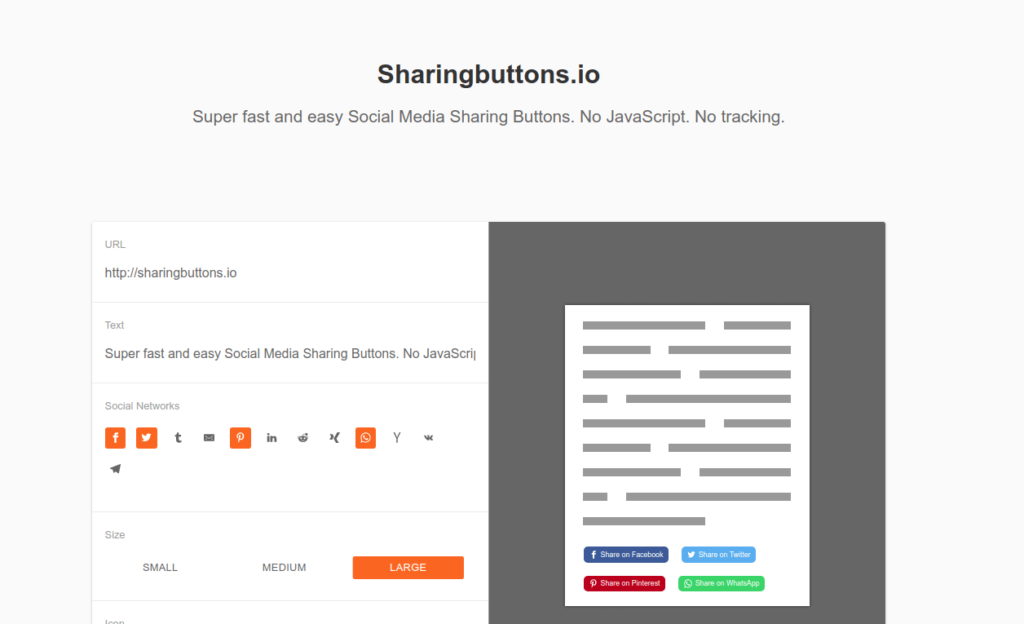Click Share on WhatsApp preview button
This screenshot has height=624, width=1024.
(721, 583)
